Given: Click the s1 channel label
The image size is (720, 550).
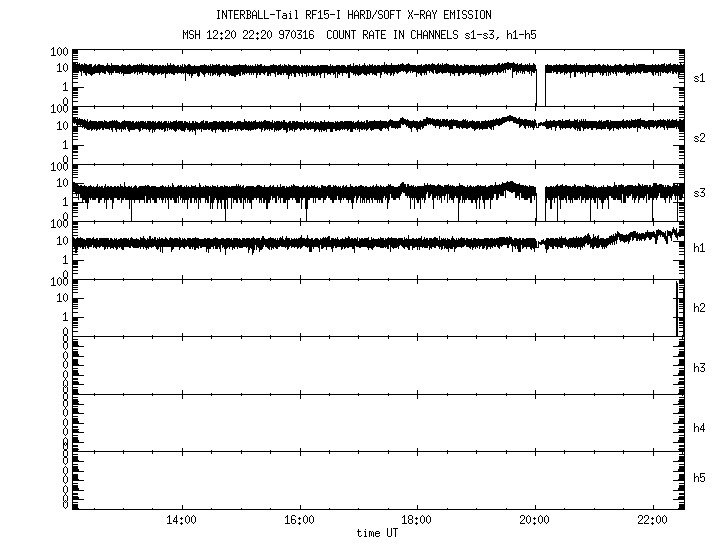Looking at the screenshot, I should (700, 78).
